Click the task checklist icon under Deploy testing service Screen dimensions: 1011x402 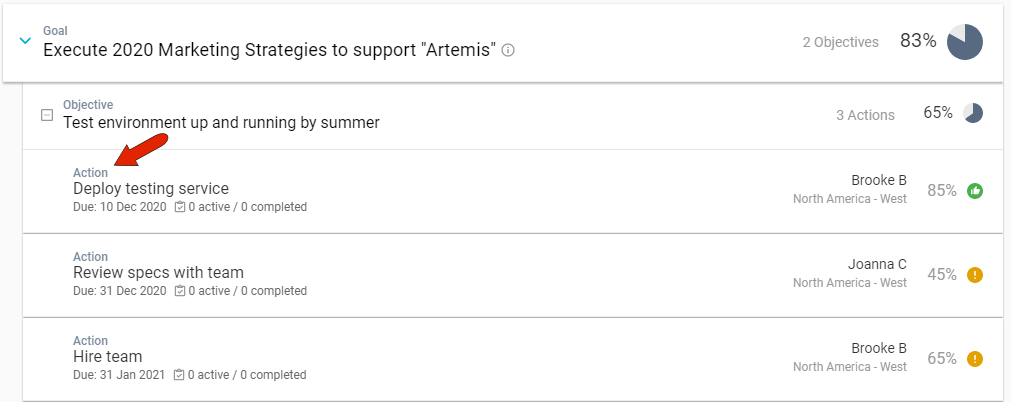[x=180, y=207]
